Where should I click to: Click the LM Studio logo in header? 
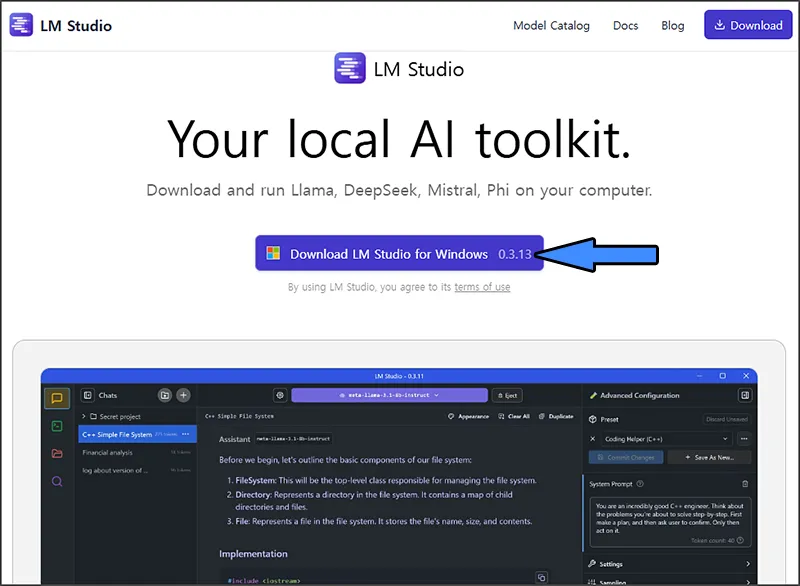pyautogui.click(x=61, y=26)
